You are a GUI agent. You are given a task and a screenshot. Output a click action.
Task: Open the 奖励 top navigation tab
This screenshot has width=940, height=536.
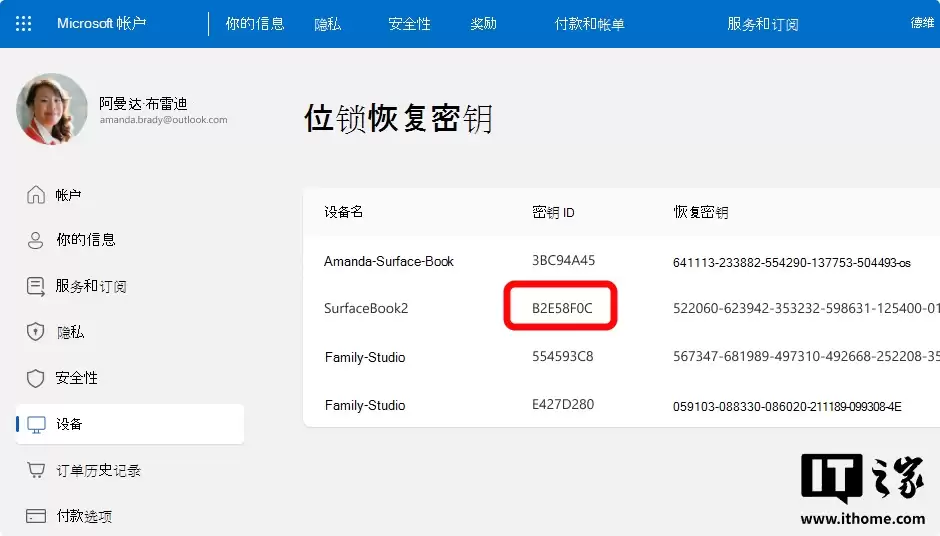(x=483, y=24)
